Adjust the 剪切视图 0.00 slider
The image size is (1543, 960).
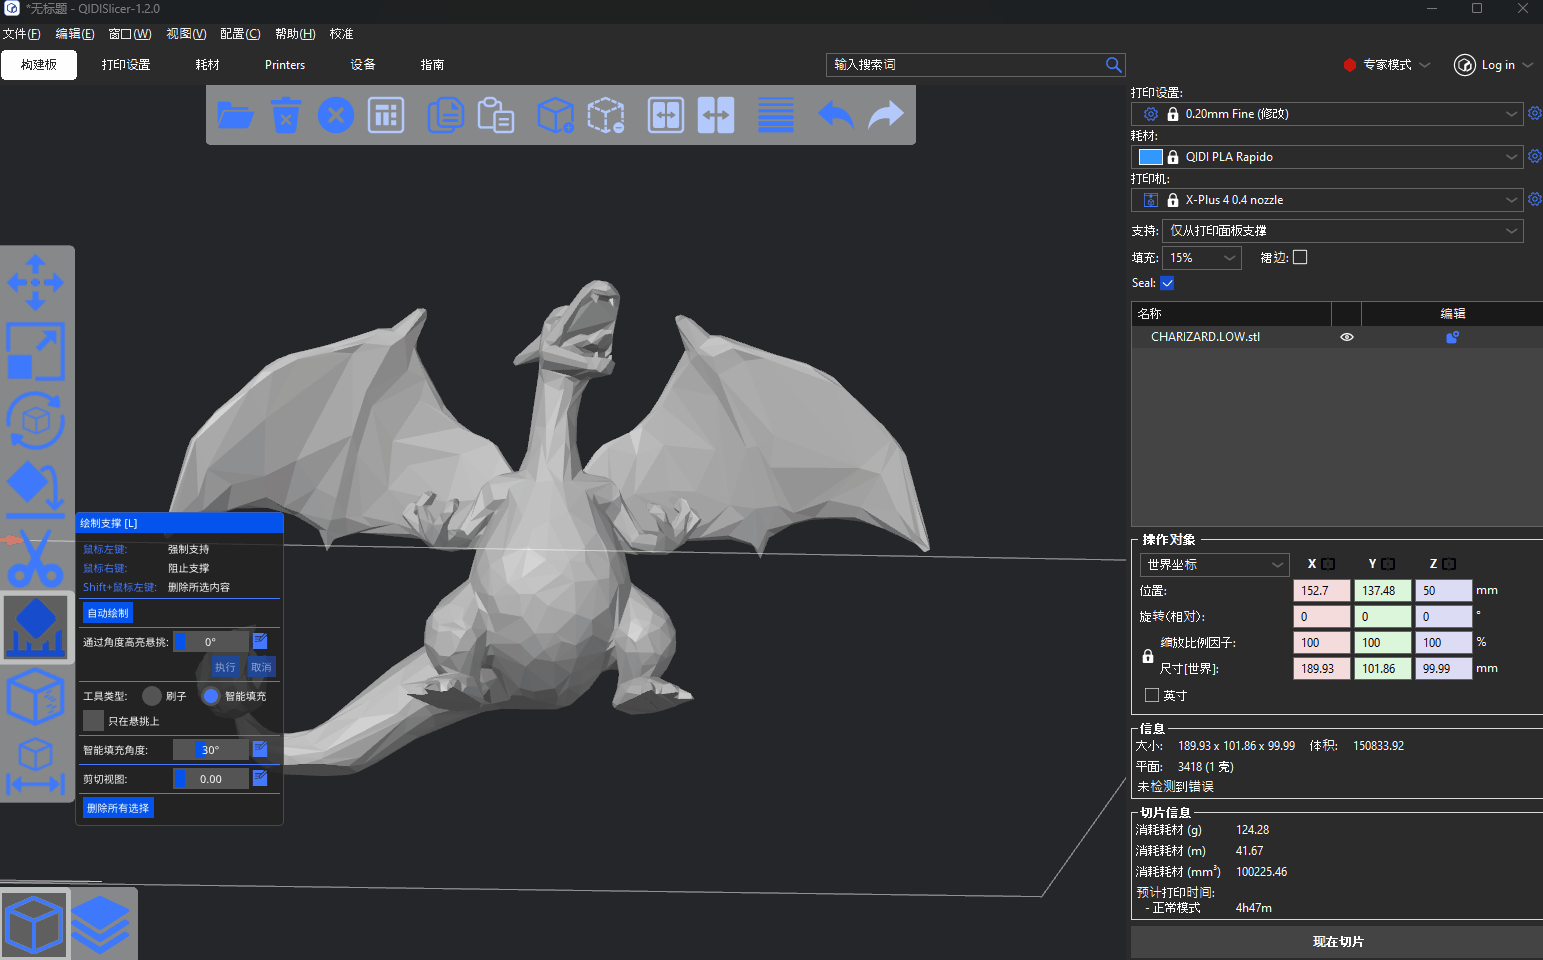pyautogui.click(x=211, y=779)
